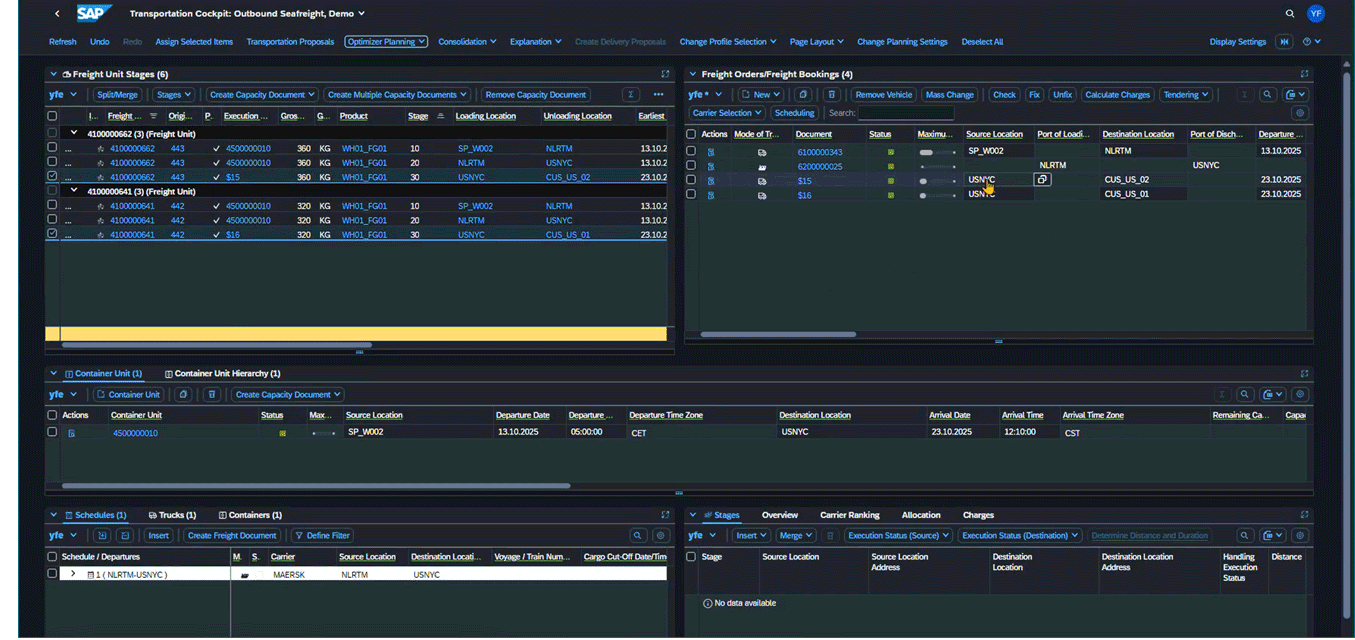Image resolution: width=1355 pixels, height=640 pixels.
Task: Click actions icon for container unit 4500000010
Action: (71, 433)
